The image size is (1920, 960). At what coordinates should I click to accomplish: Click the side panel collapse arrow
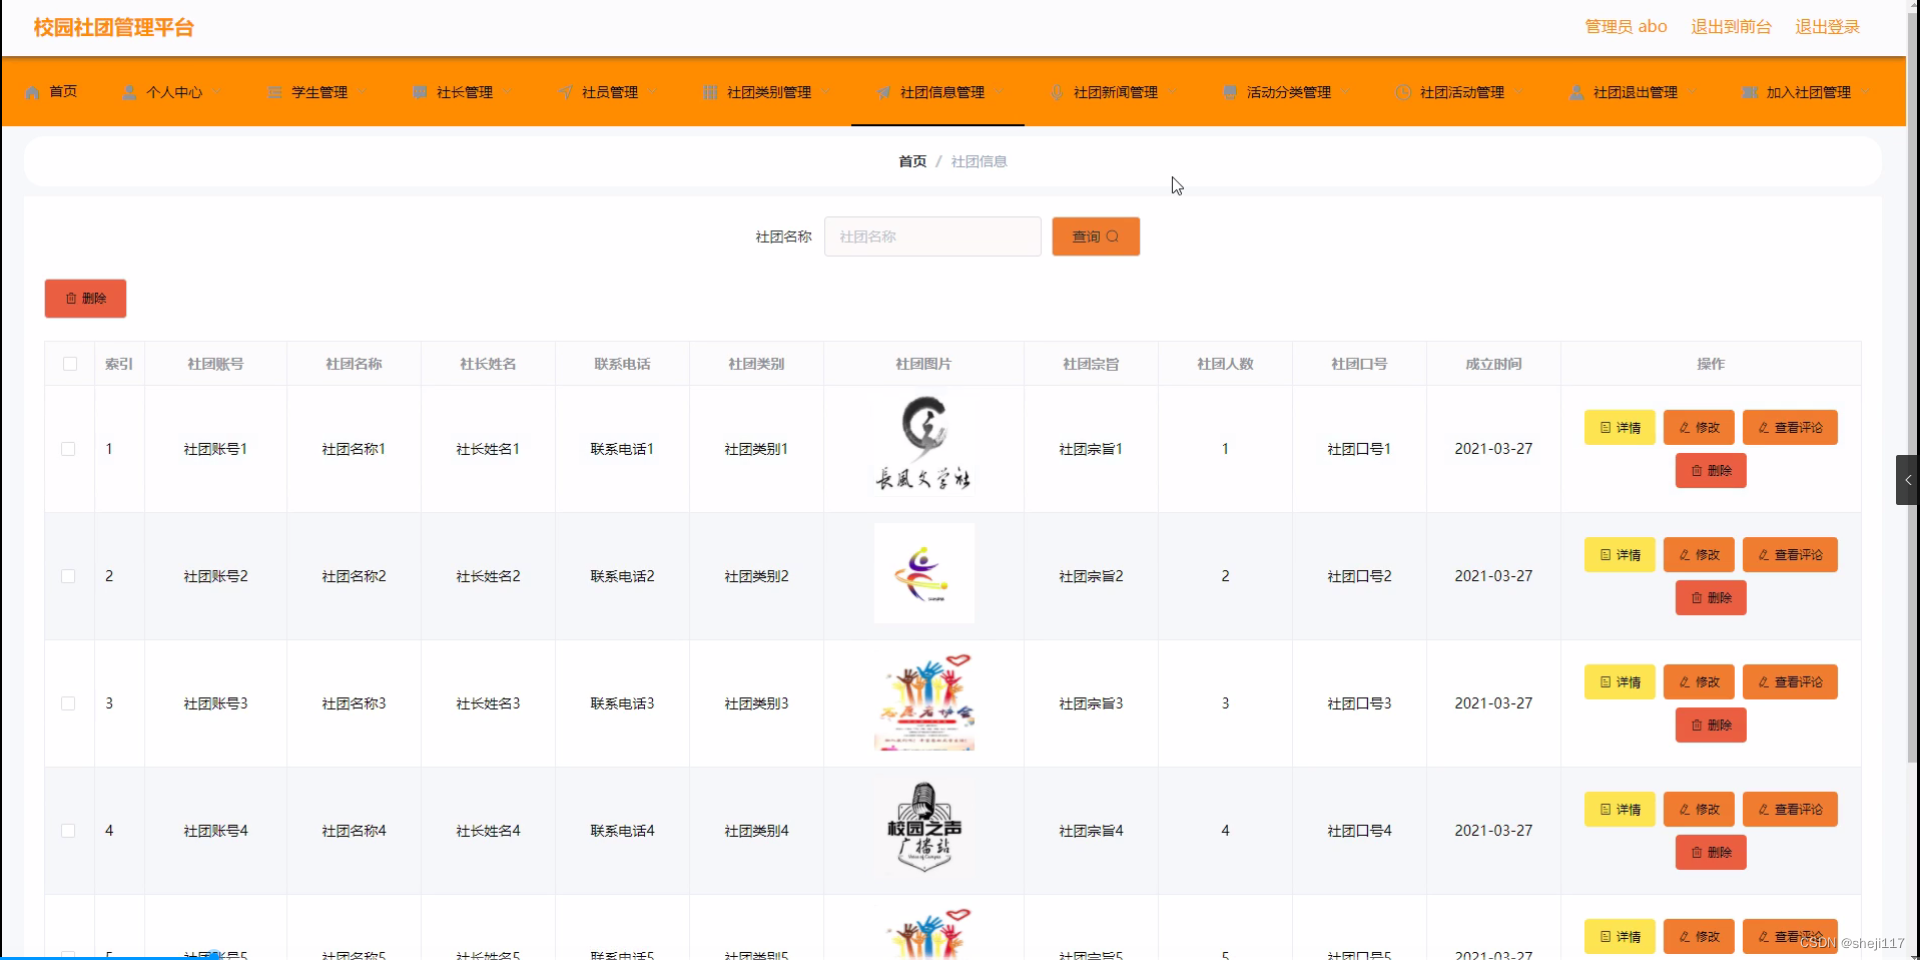1907,480
